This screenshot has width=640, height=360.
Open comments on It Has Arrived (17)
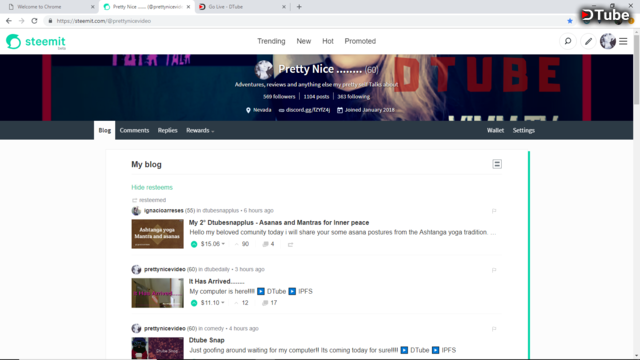[269, 303]
